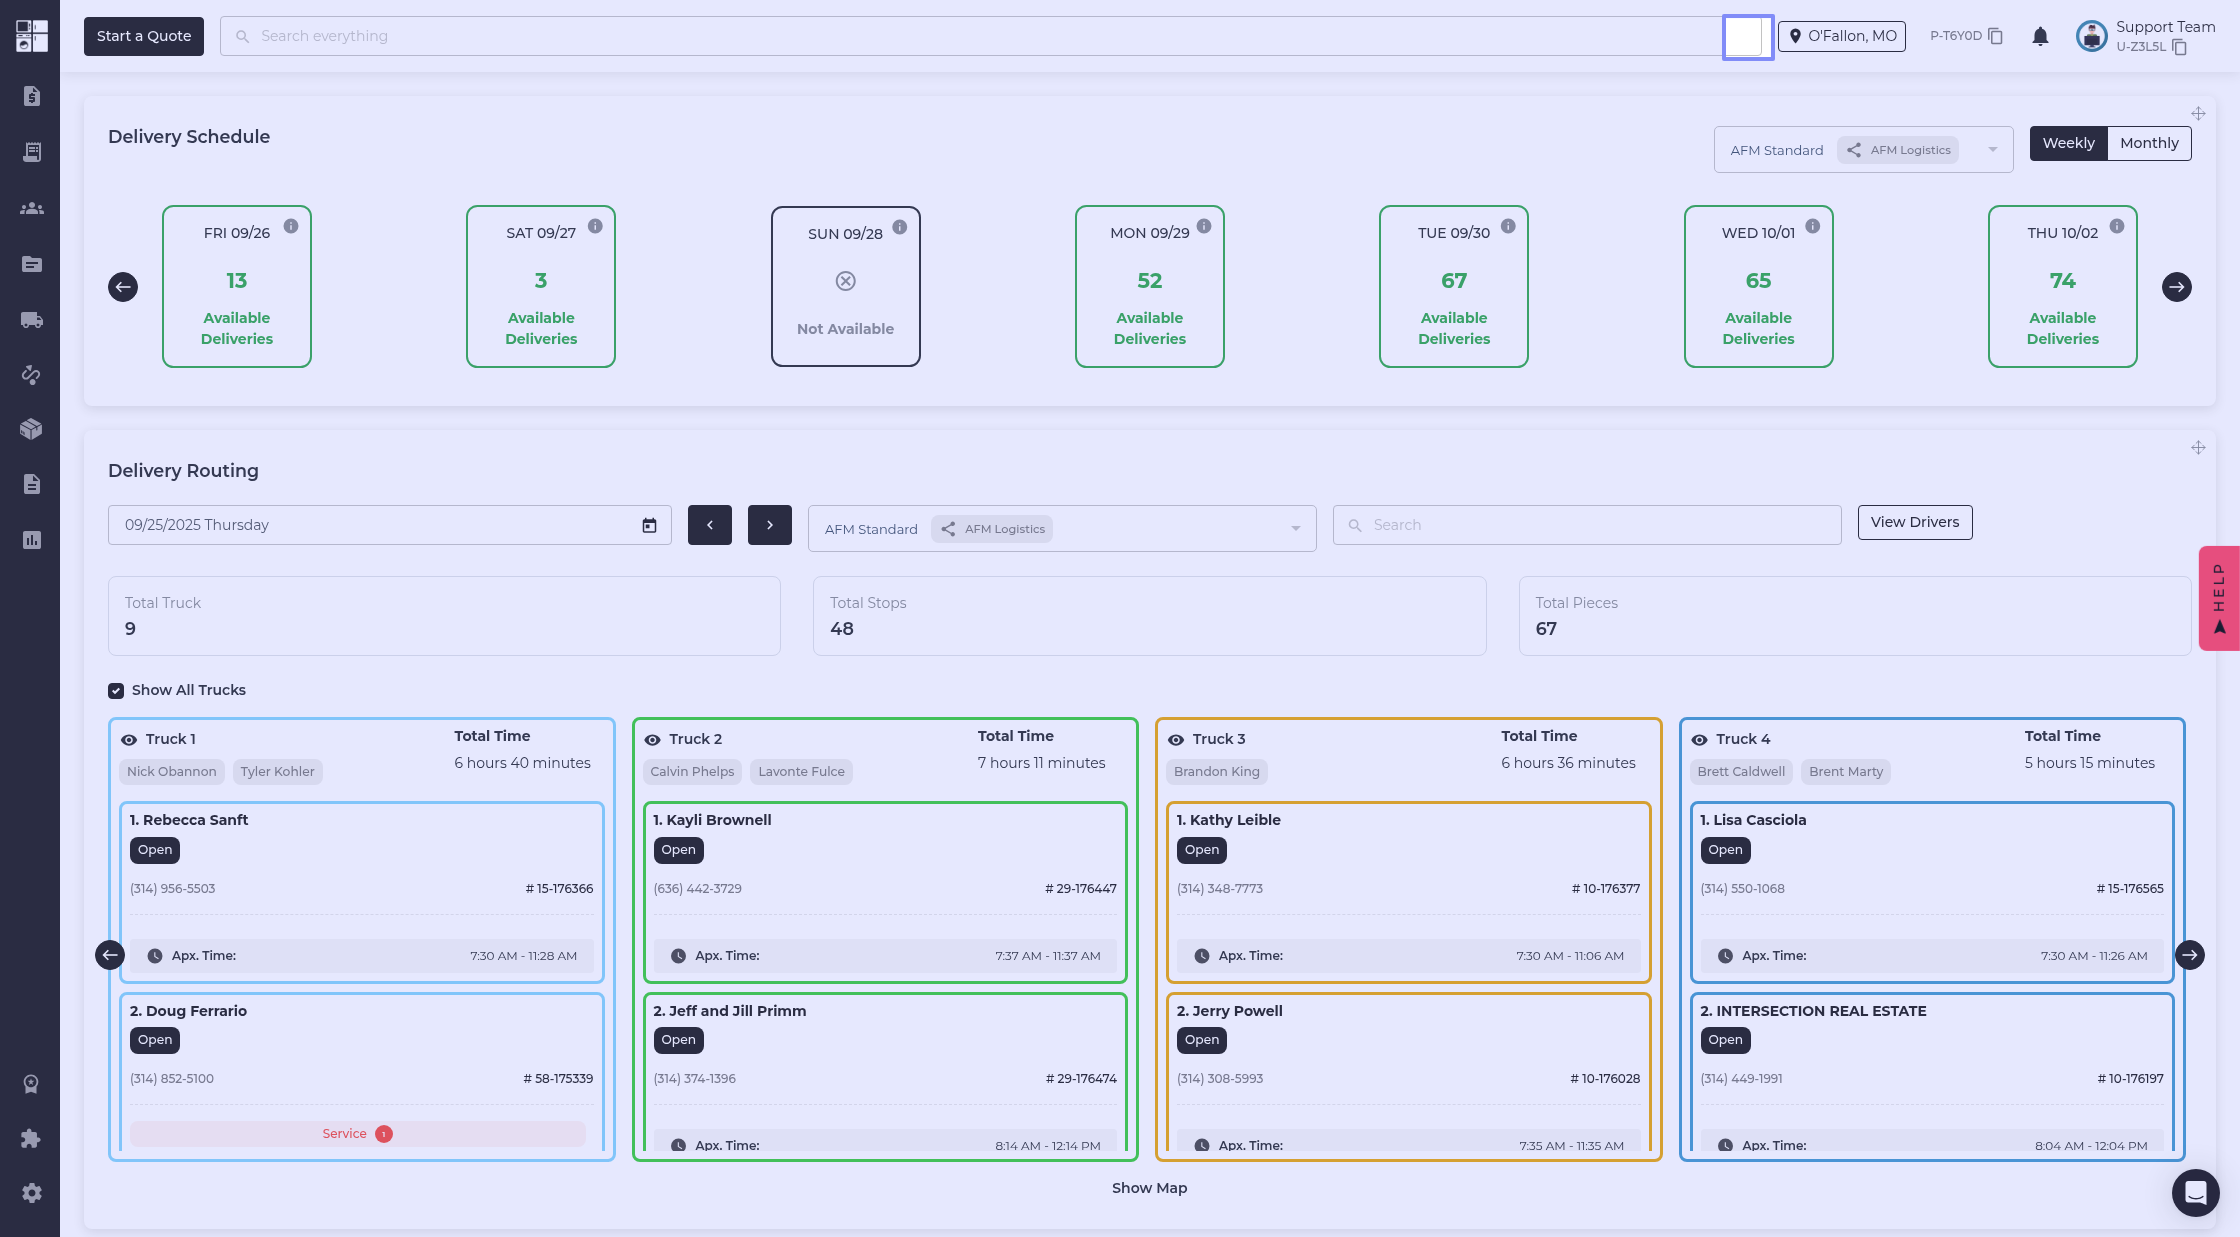Click the Search everything input field

(970, 36)
